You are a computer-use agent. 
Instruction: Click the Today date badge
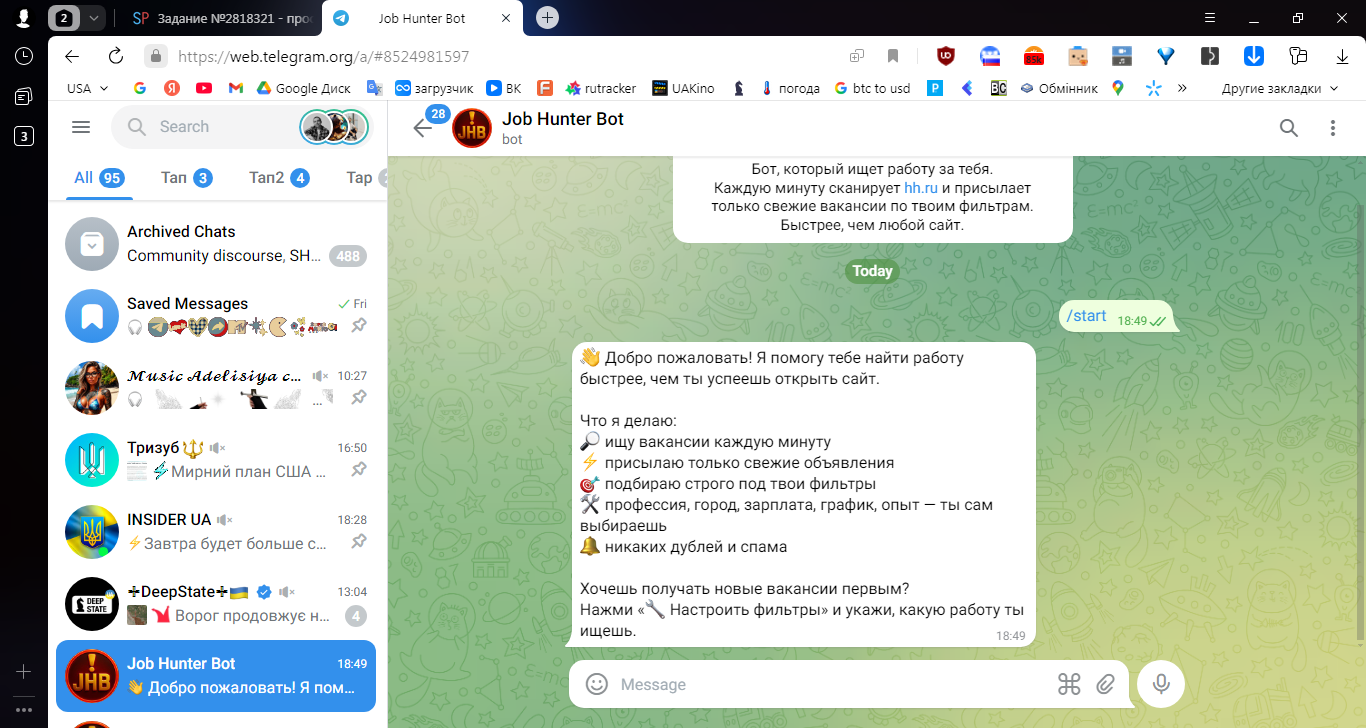pyautogui.click(x=872, y=271)
